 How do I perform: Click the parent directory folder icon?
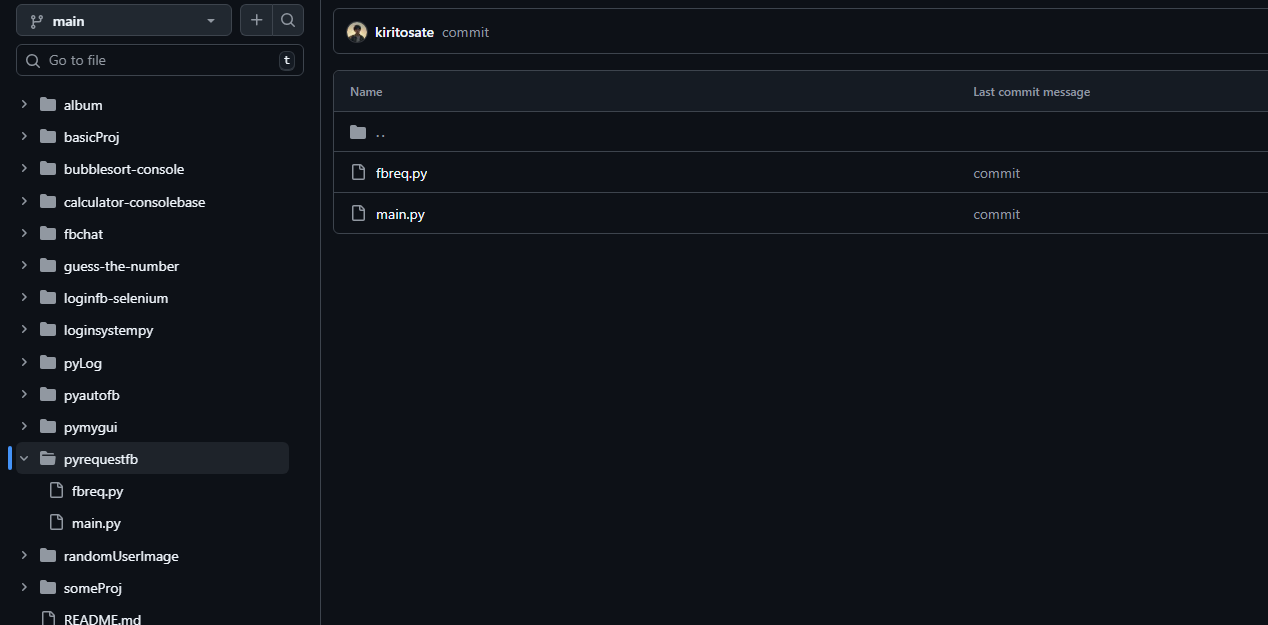click(359, 132)
